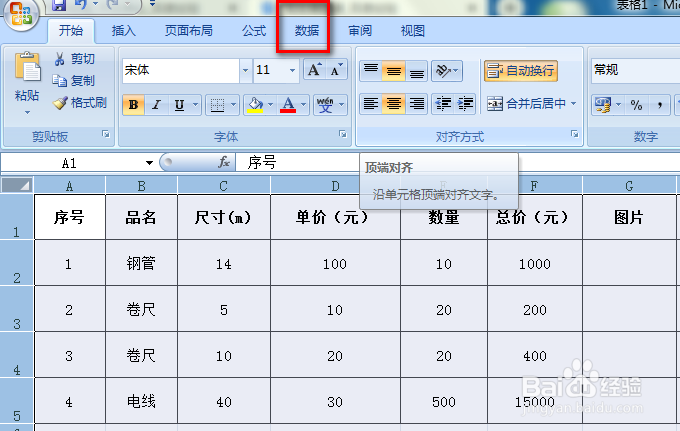The image size is (680, 431).
Task: Open the 剪贴板 dialog launcher
Action: [106, 135]
